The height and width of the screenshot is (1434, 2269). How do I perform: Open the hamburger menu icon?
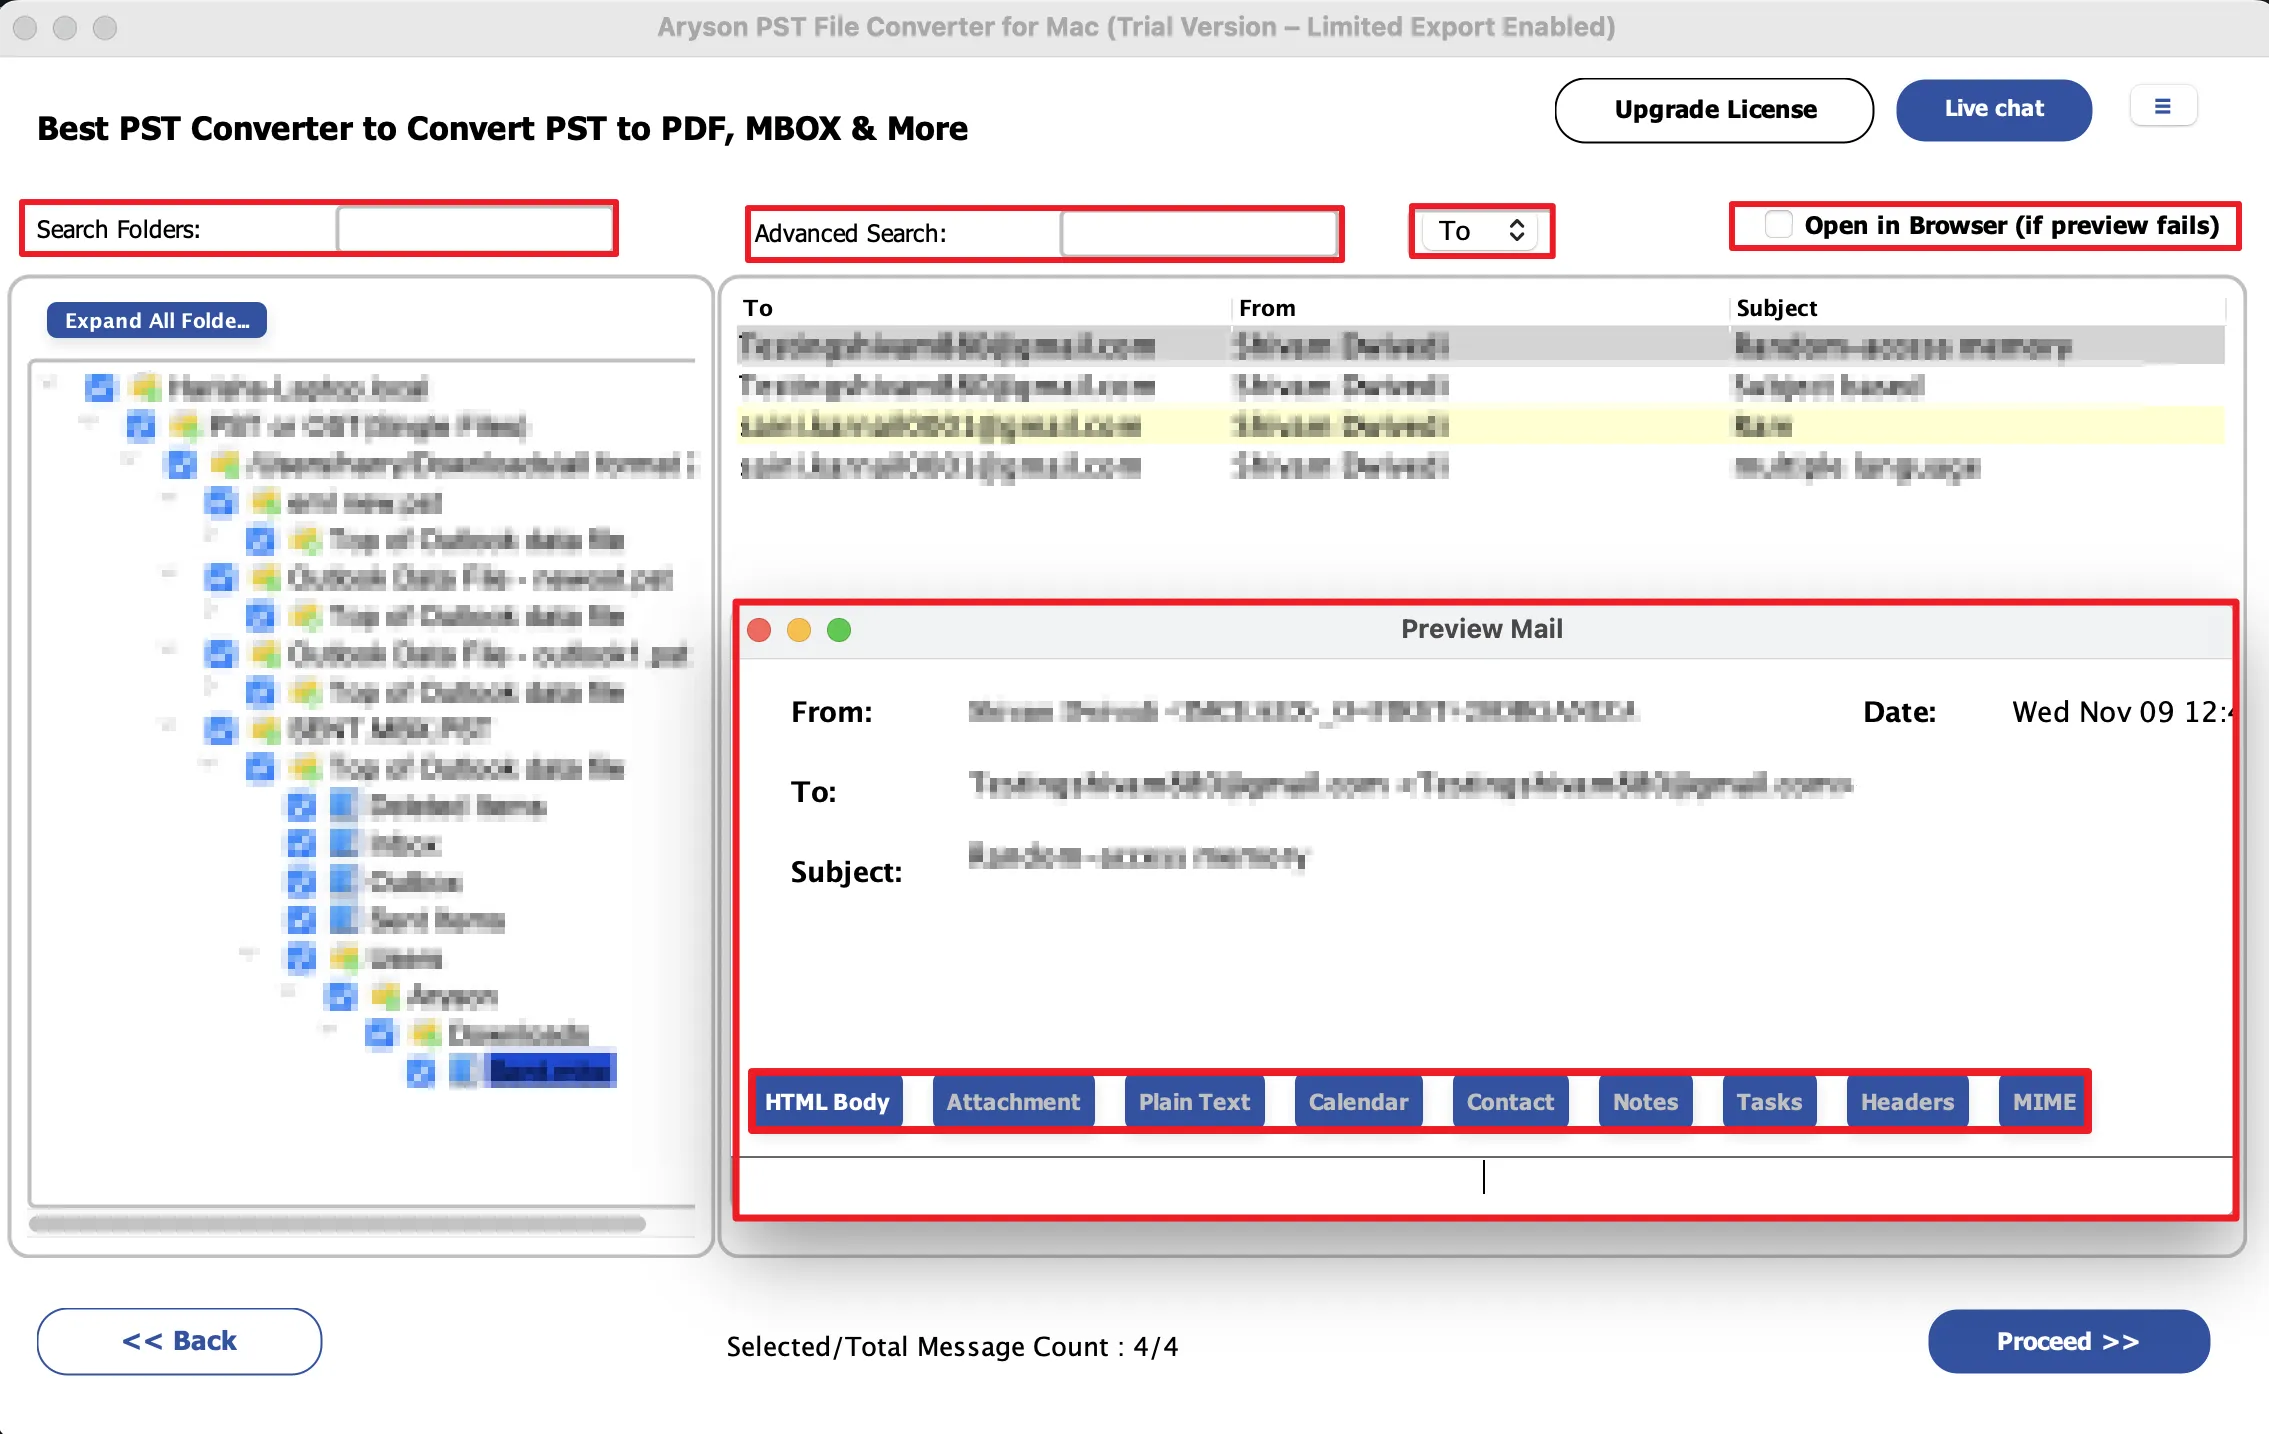(2162, 107)
